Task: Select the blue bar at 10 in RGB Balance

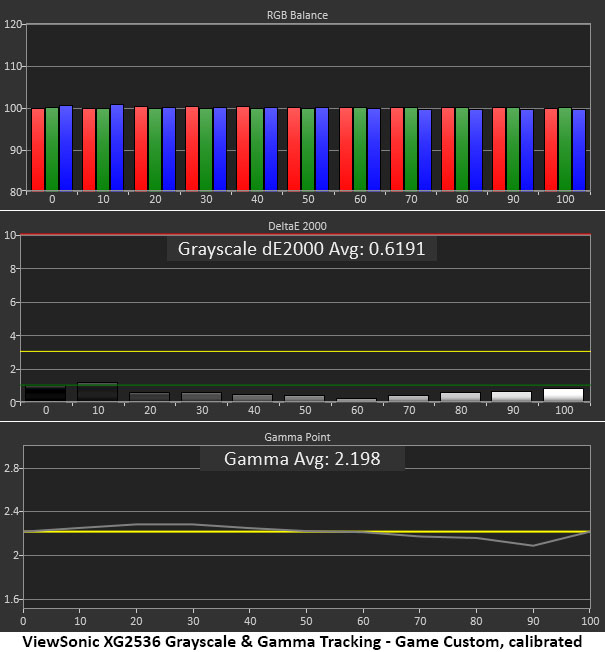Action: [x=117, y=148]
